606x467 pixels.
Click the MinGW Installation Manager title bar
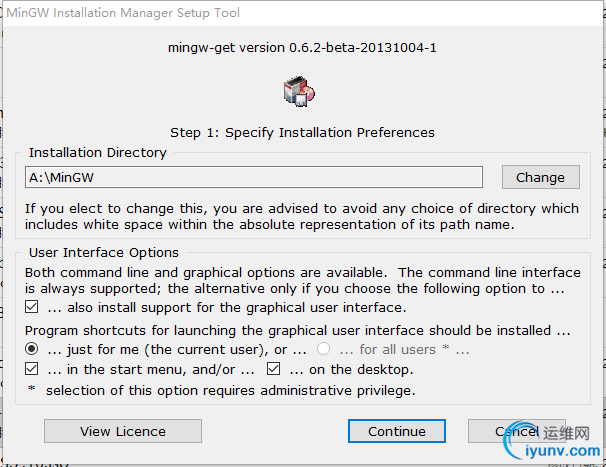click(x=303, y=13)
